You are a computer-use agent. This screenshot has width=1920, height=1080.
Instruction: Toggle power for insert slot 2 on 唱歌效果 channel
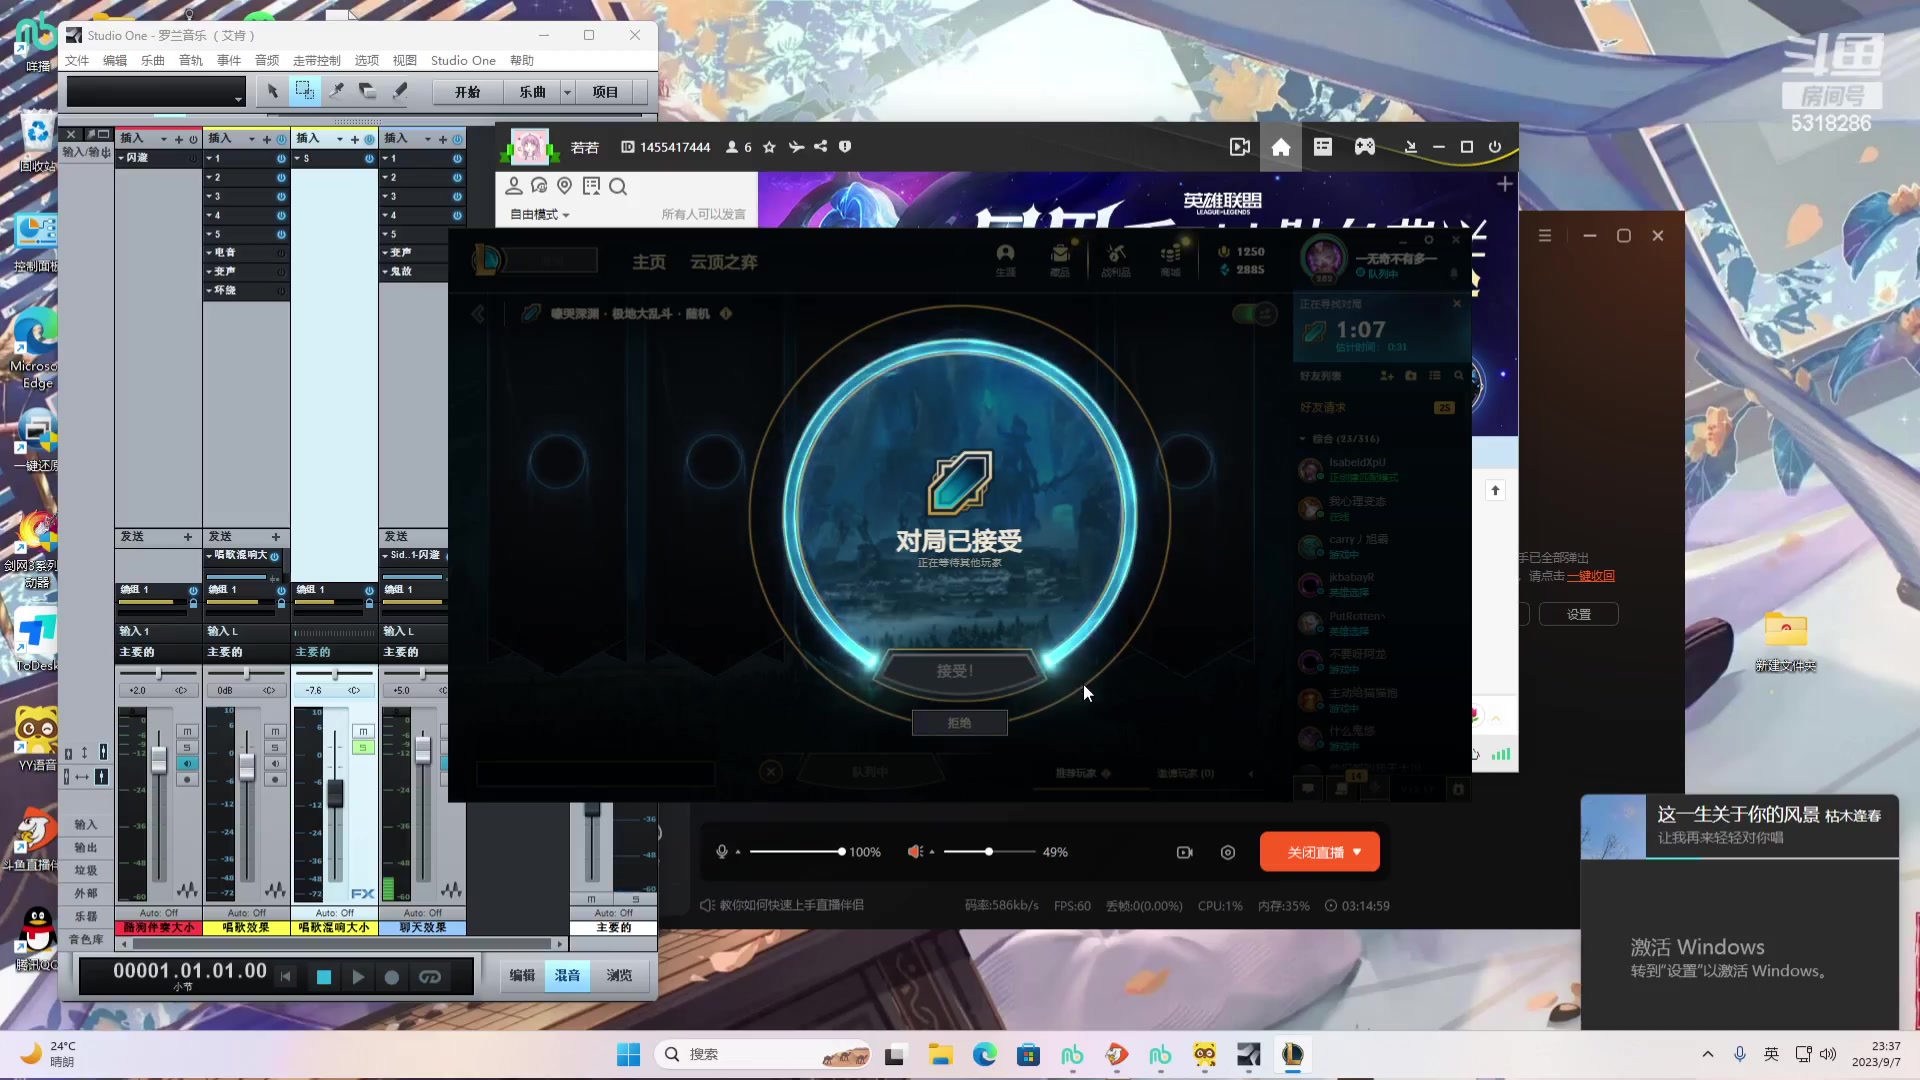[281, 178]
